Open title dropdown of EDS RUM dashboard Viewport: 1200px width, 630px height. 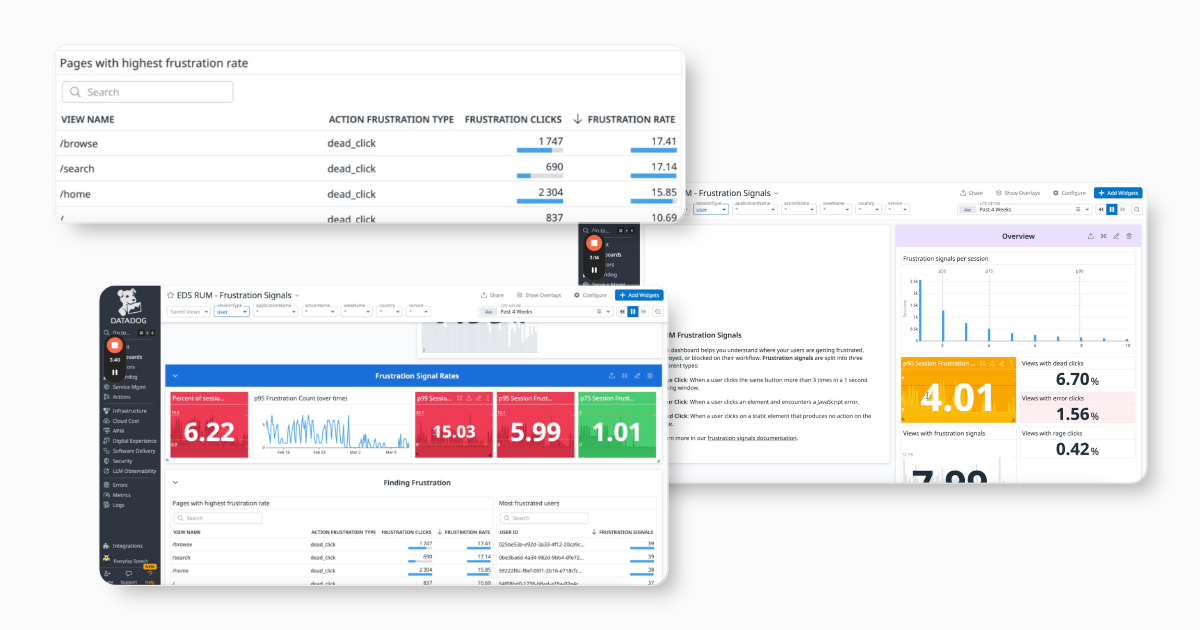pyautogui.click(x=298, y=295)
